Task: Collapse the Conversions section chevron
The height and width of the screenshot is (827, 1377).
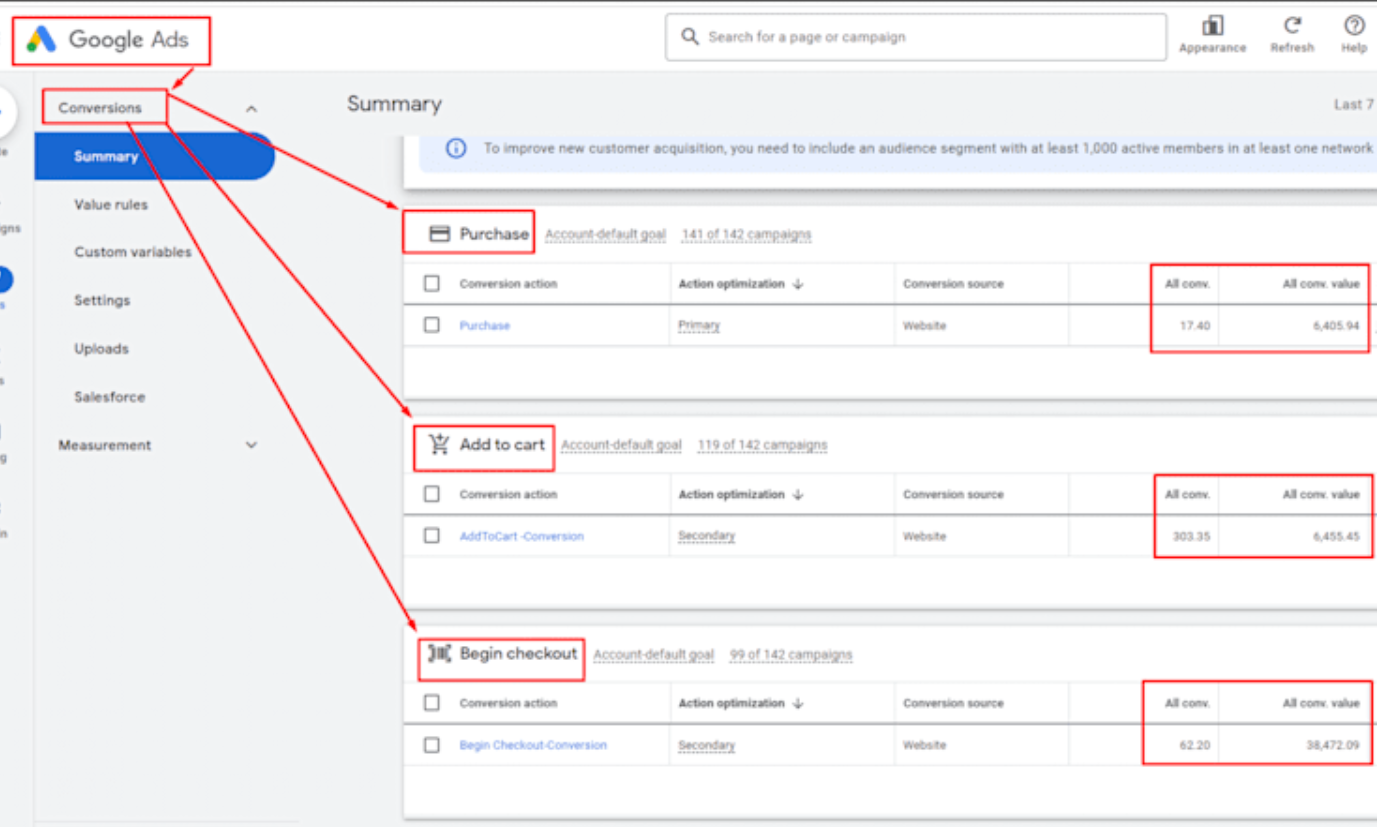Action: click(252, 109)
